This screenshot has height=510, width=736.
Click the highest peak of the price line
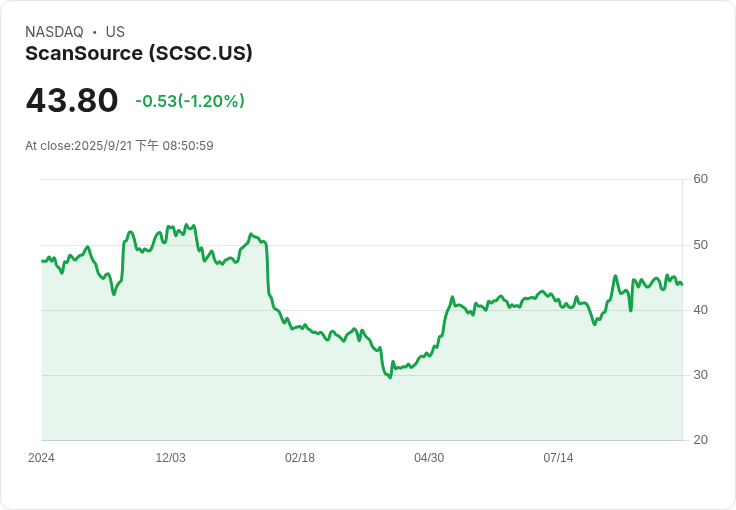click(188, 225)
